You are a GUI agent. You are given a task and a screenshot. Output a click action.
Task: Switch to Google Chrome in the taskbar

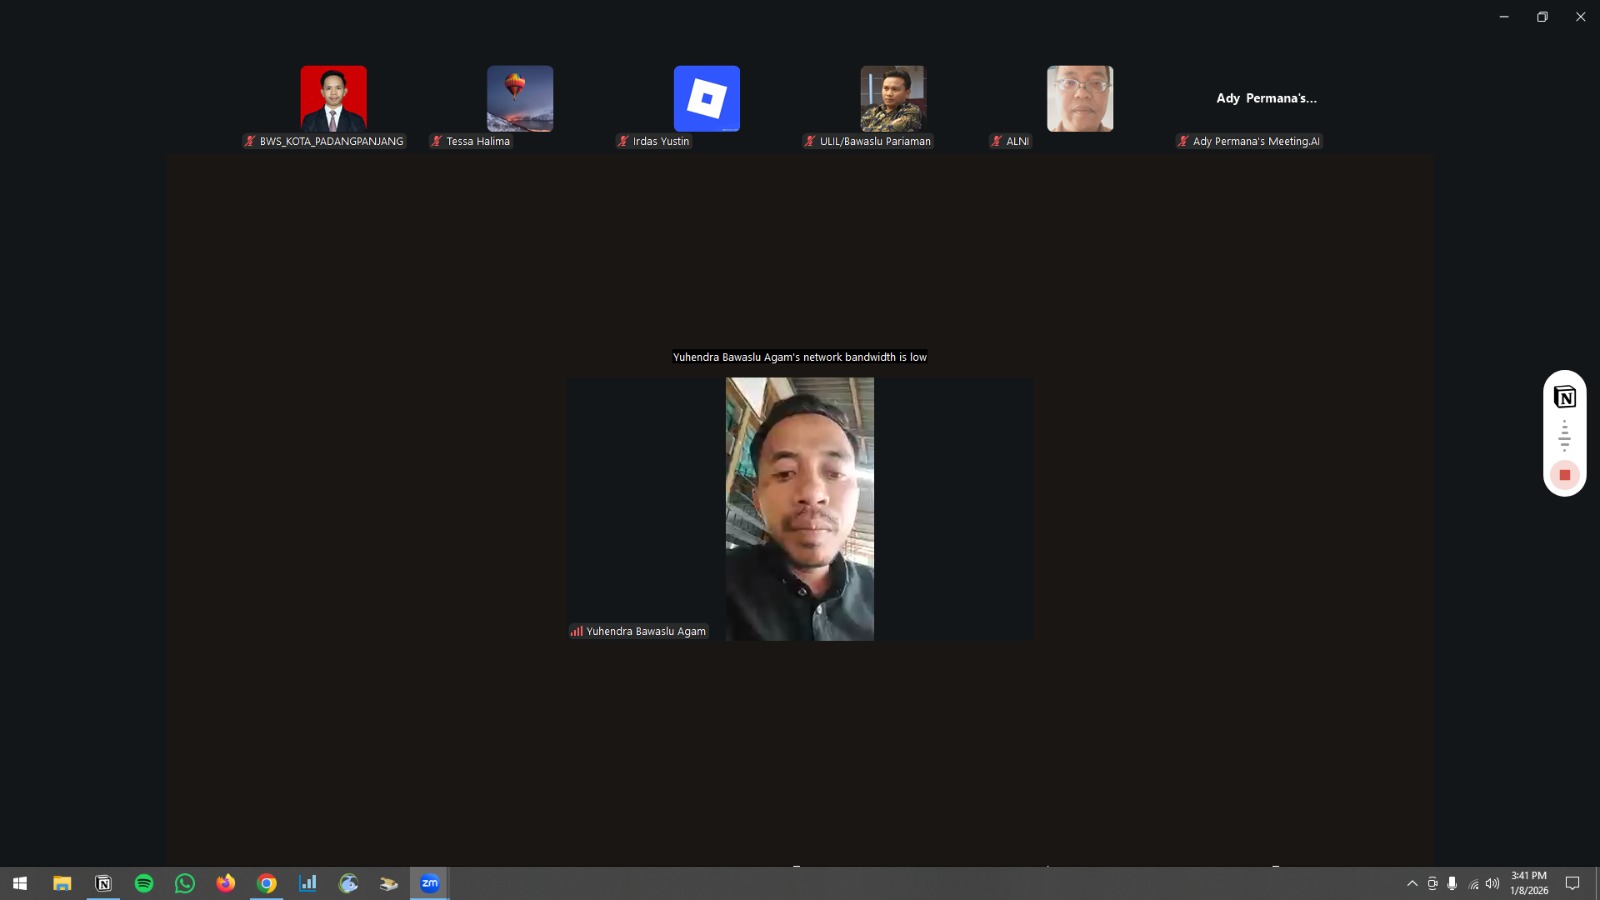267,883
